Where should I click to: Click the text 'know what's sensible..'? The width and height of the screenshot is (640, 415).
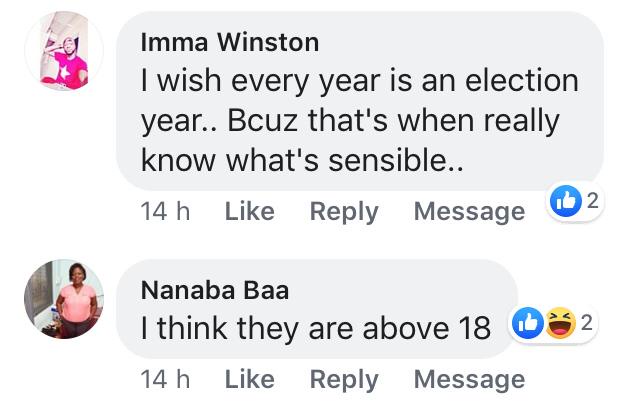[x=303, y=159]
